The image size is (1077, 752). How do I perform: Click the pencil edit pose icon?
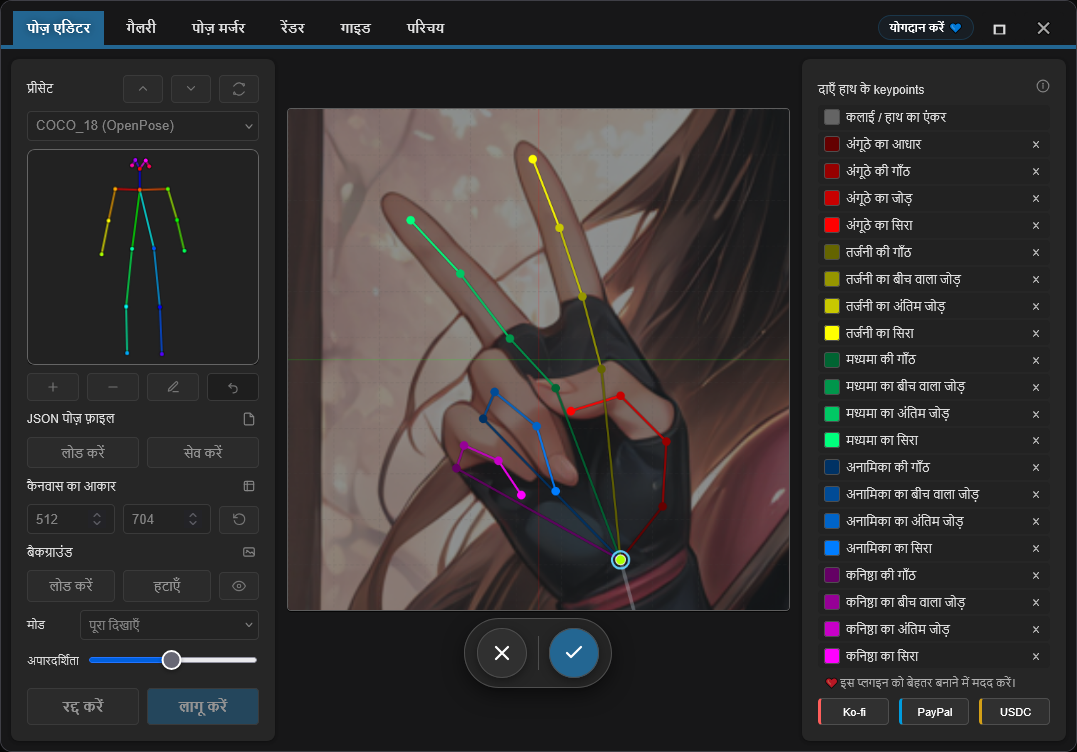pos(173,387)
